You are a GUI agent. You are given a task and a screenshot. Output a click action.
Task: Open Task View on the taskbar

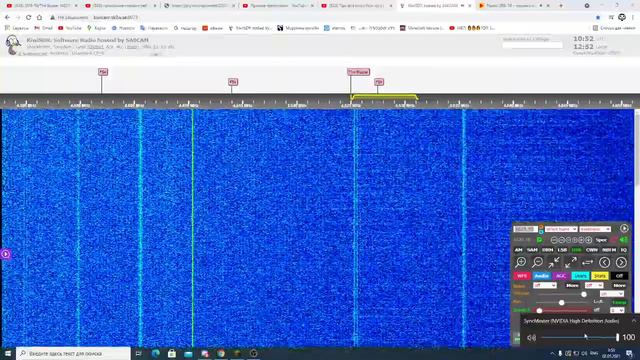click(x=138, y=353)
